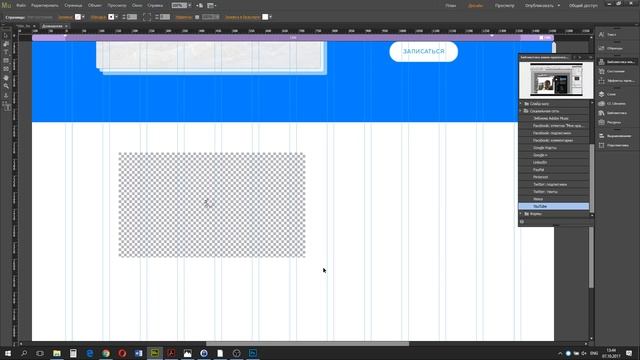Open Adobe Acrobat from the taskbar

171,353
